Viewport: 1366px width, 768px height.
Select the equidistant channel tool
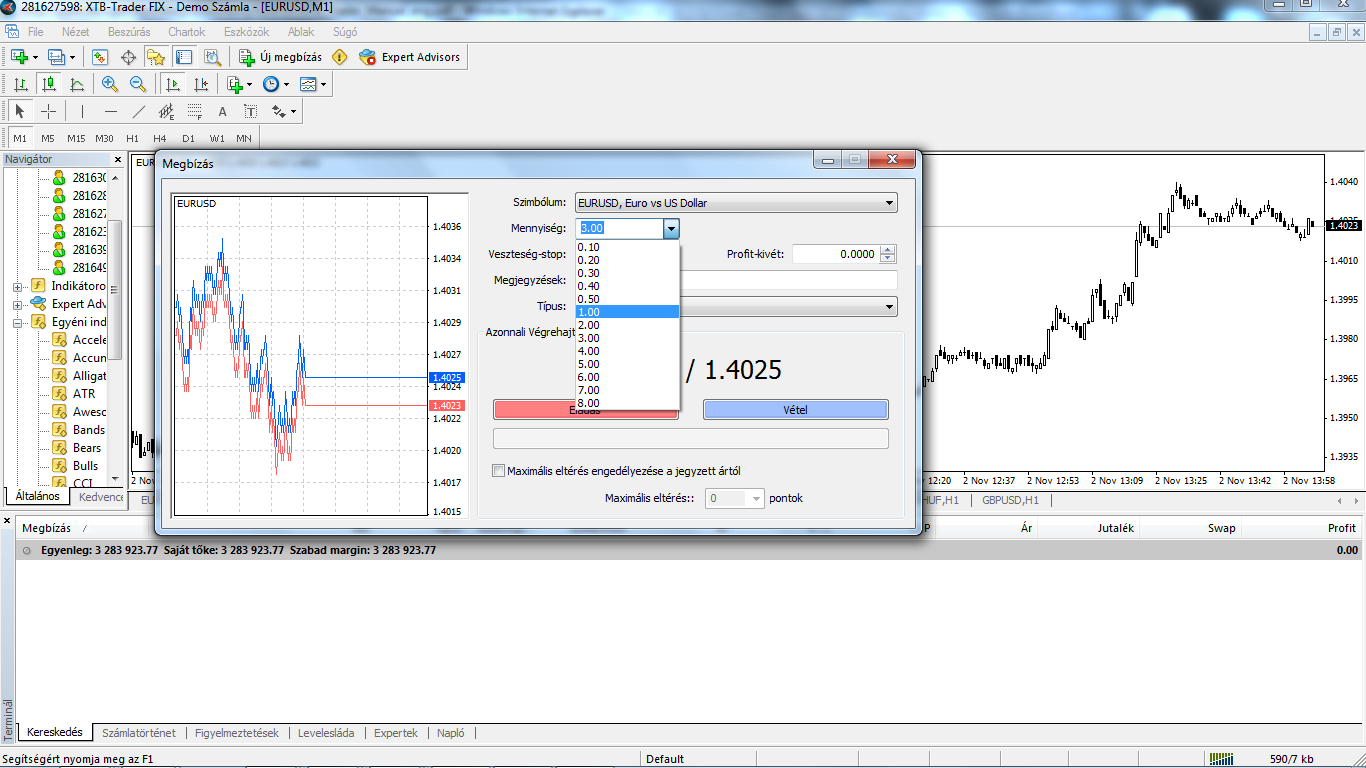pyautogui.click(x=167, y=111)
